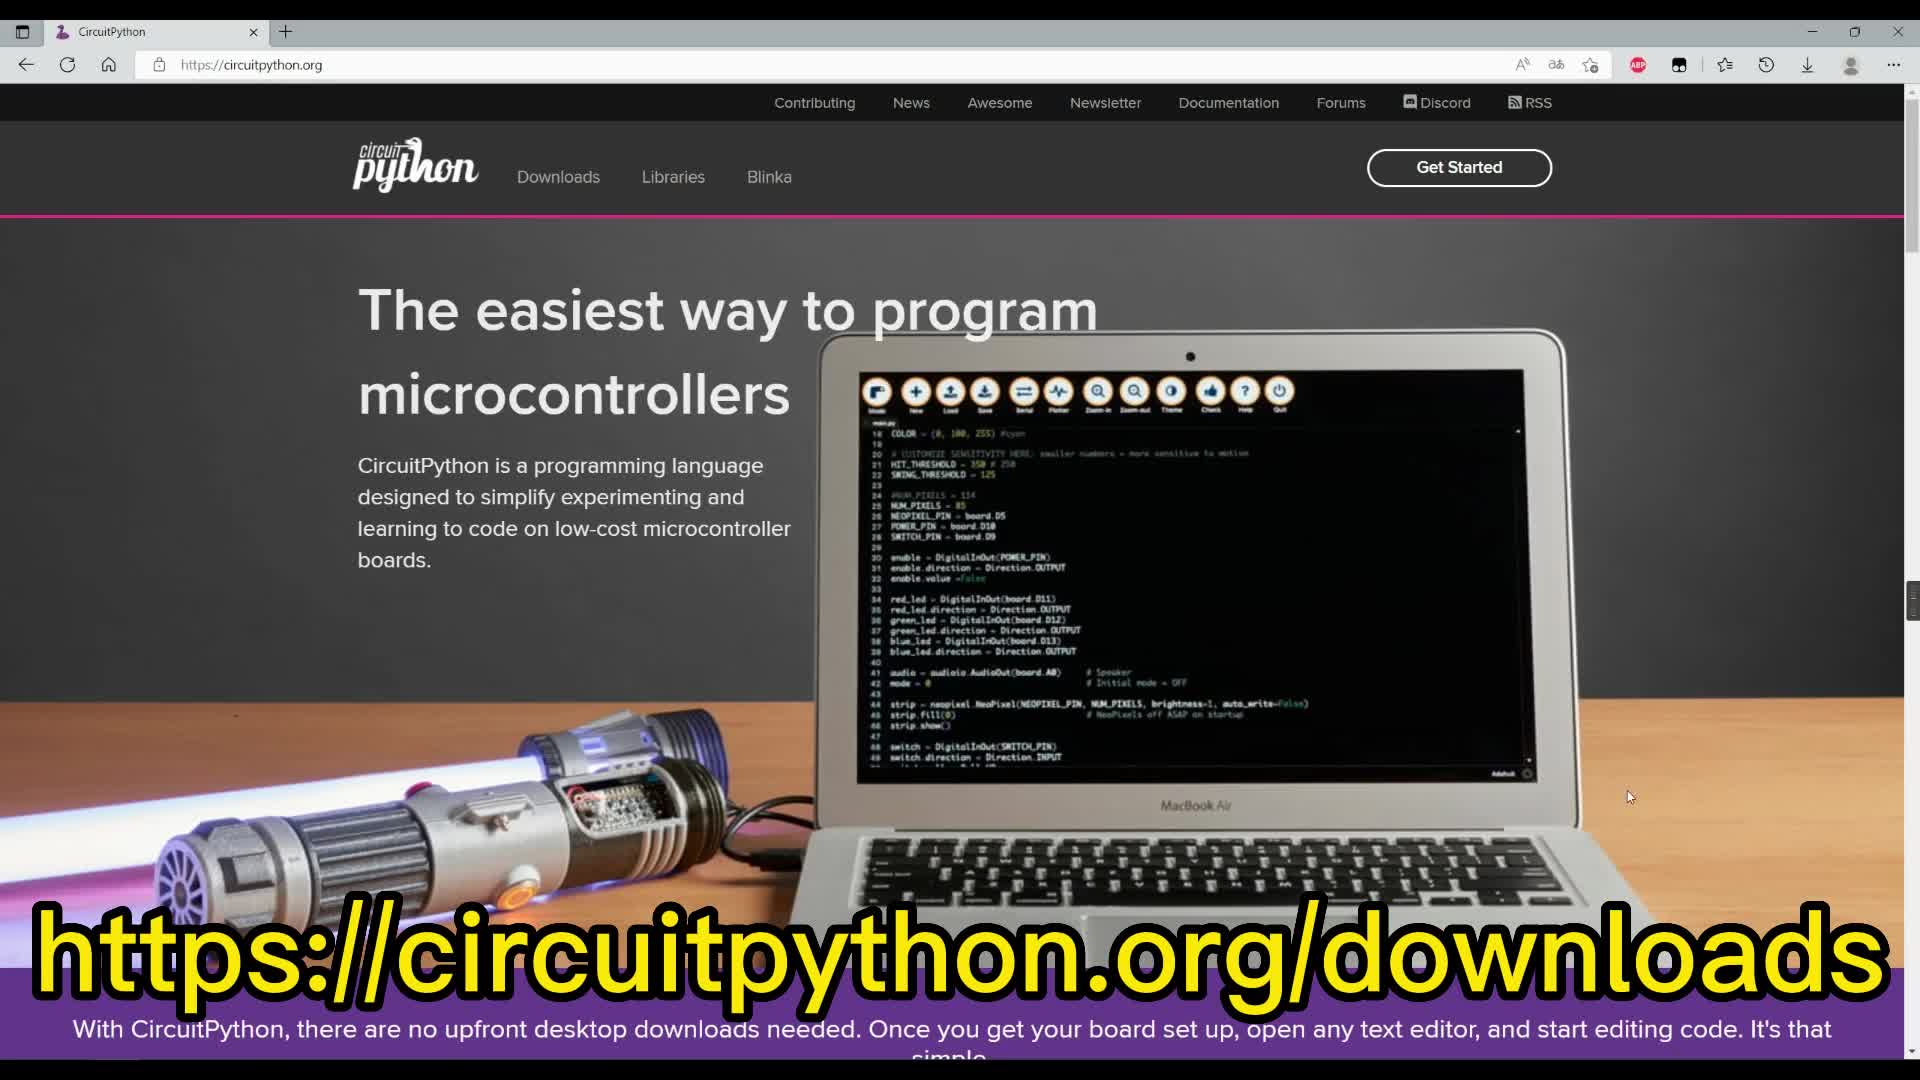Open the Discord community link
Viewport: 1920px width, 1080px height.
pyautogui.click(x=1436, y=103)
